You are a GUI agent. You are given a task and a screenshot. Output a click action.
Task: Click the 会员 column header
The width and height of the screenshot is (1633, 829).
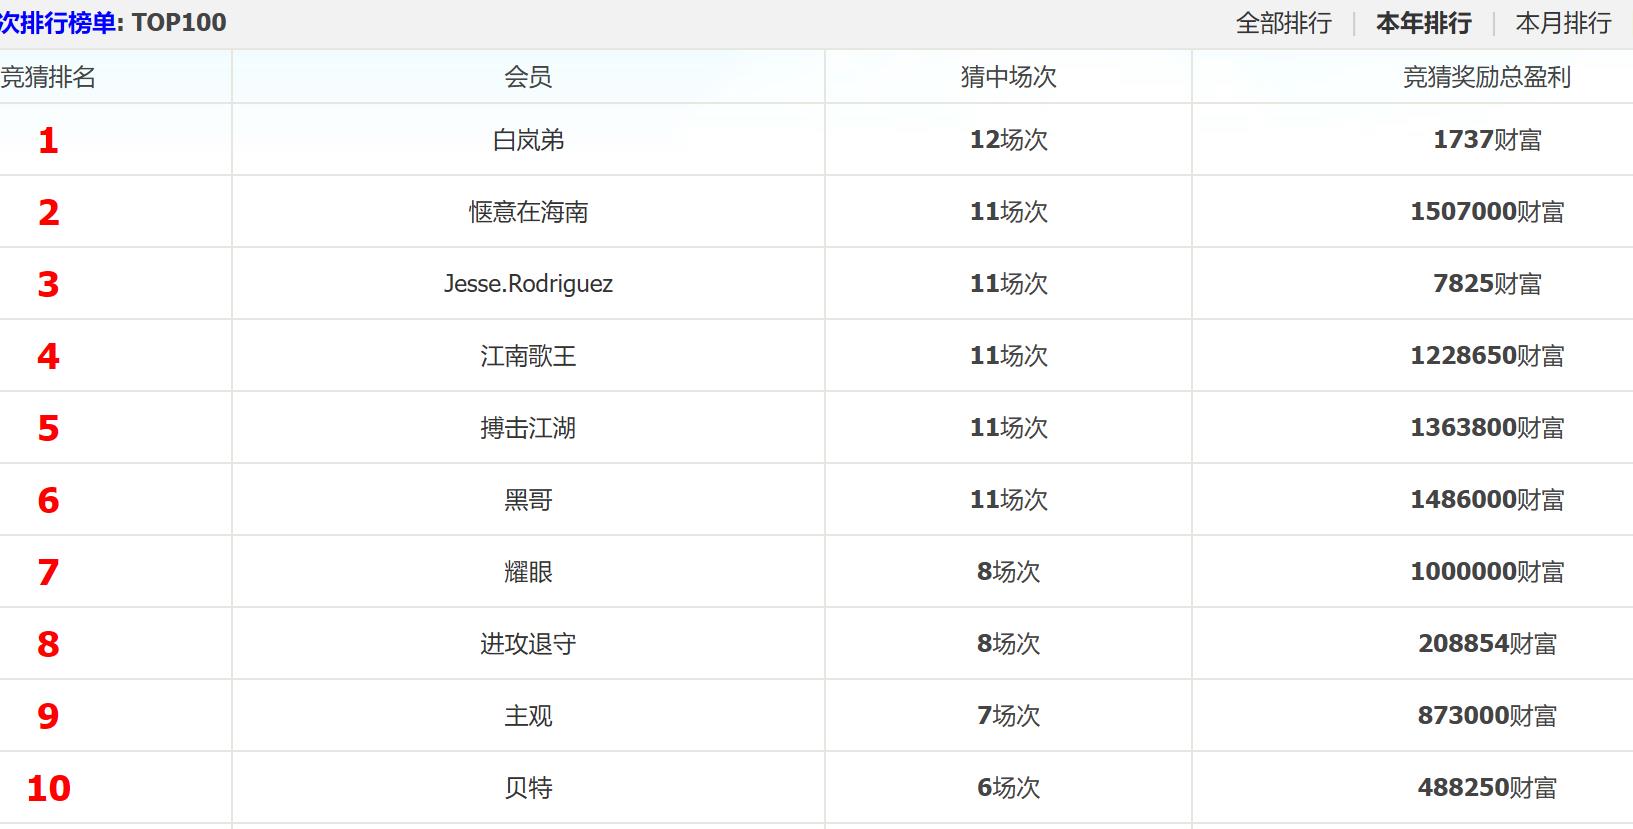528,77
